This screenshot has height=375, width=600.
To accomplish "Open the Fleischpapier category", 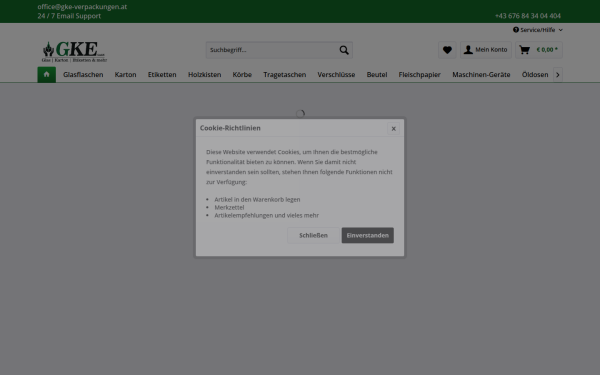I will pos(420,75).
